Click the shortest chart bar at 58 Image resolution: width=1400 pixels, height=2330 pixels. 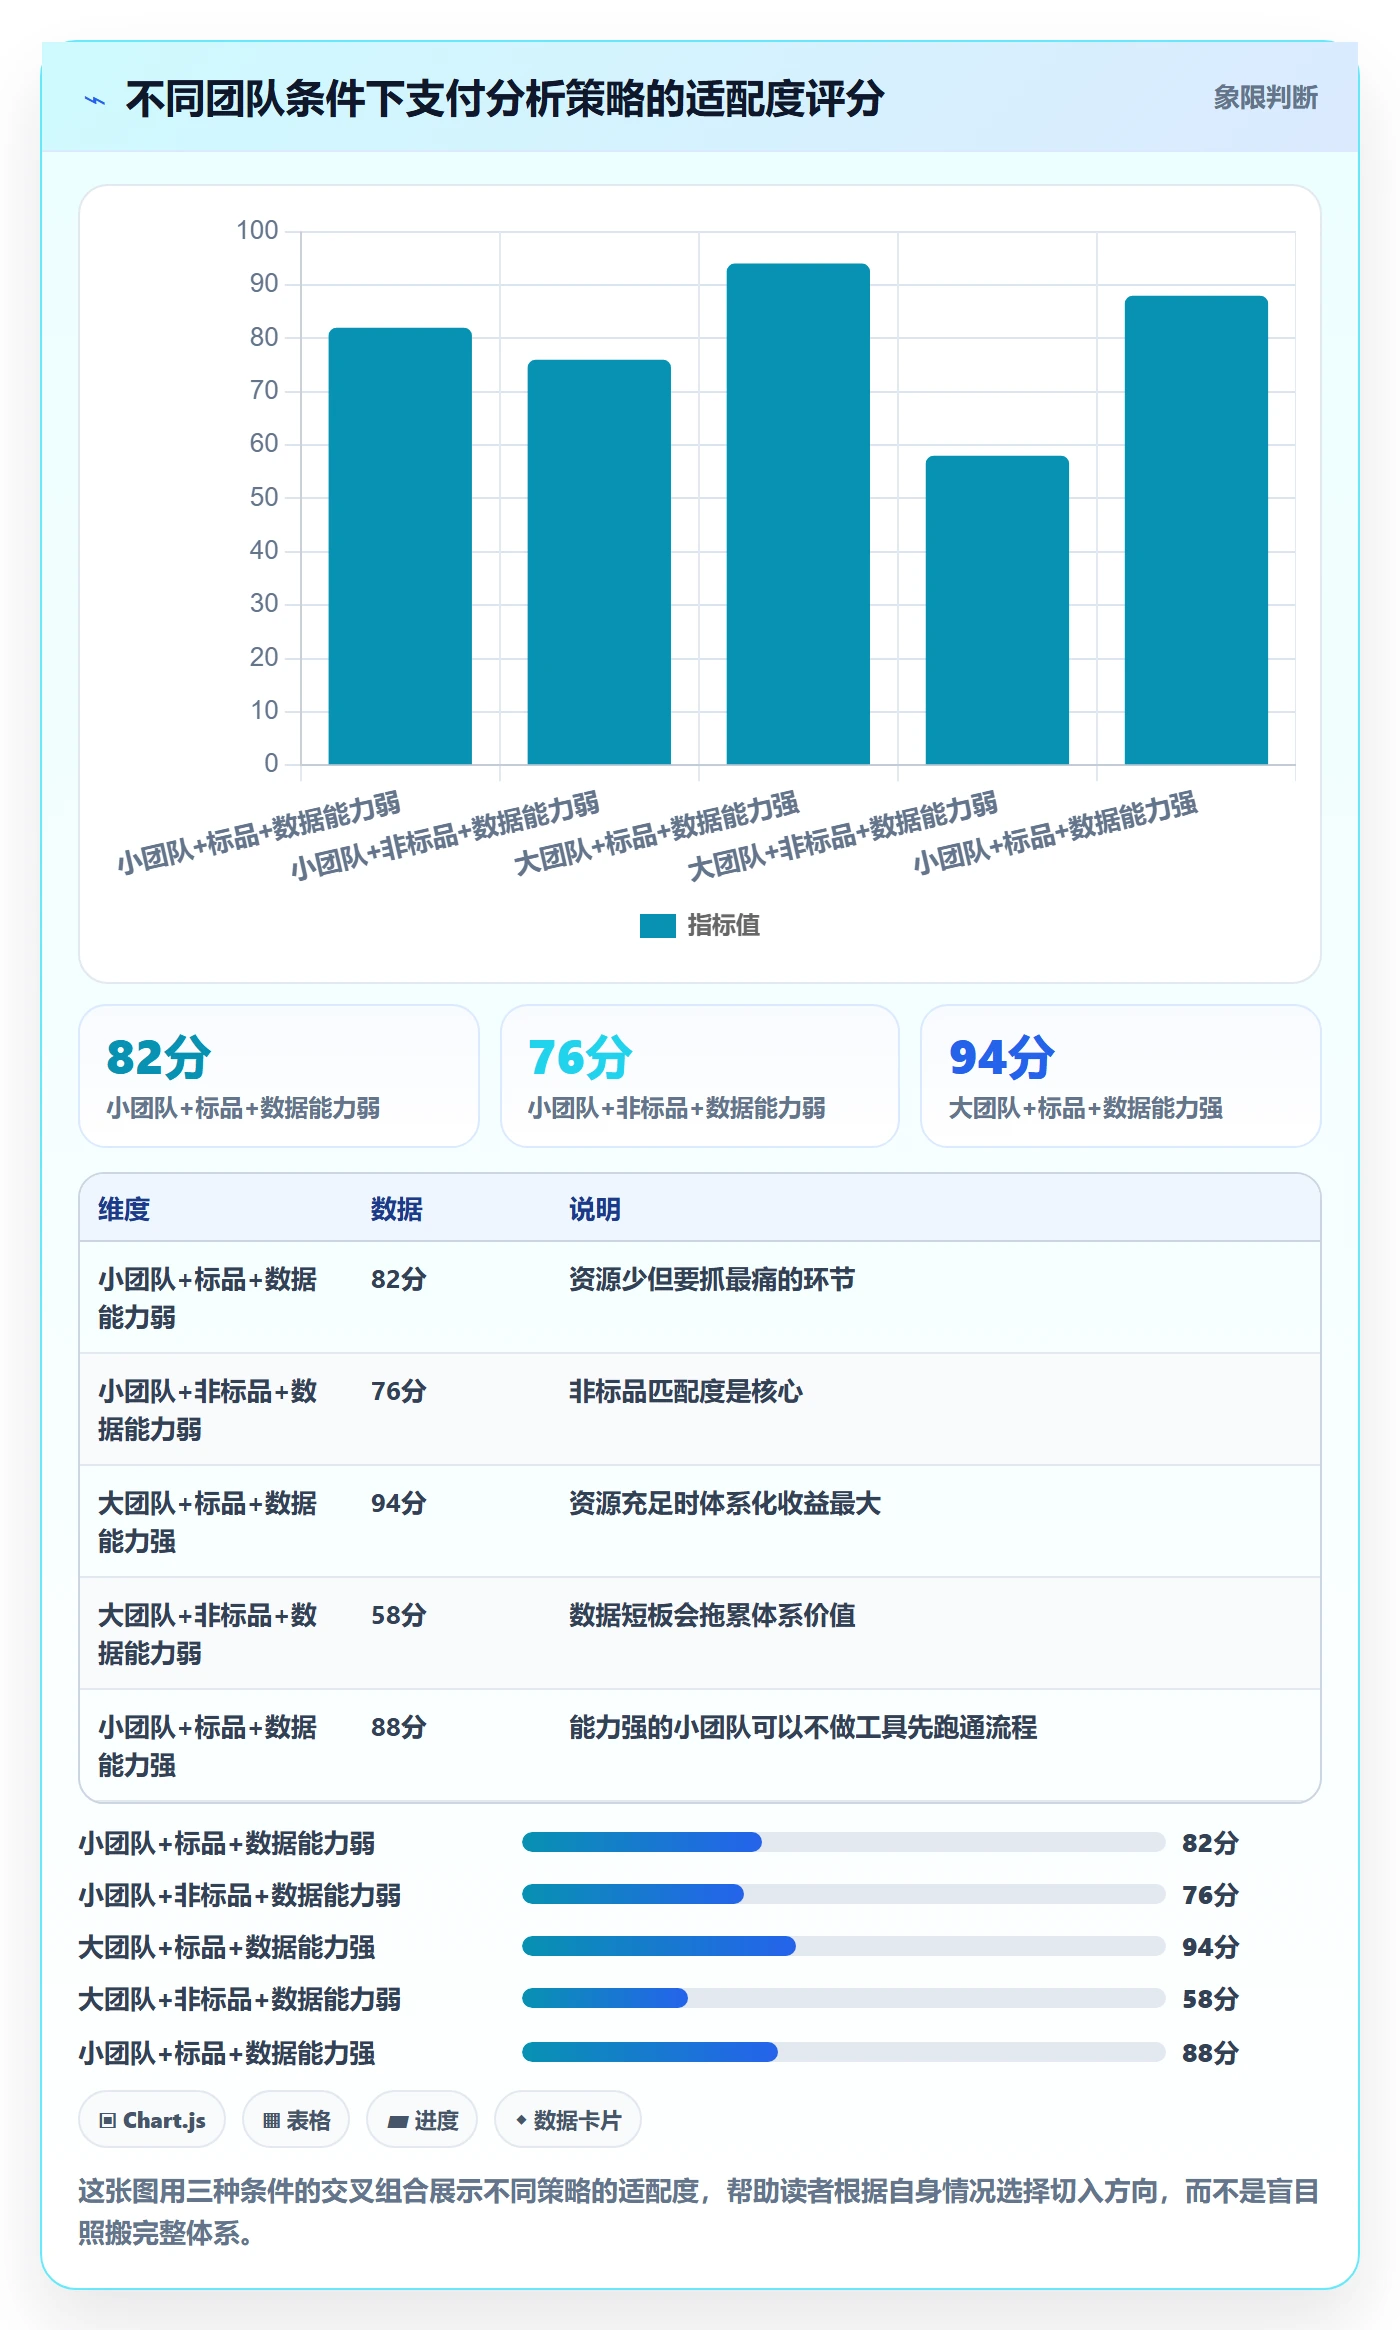997,610
